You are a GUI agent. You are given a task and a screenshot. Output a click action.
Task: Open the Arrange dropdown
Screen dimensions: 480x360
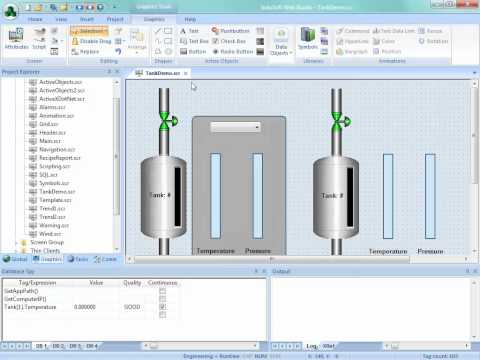(137, 41)
